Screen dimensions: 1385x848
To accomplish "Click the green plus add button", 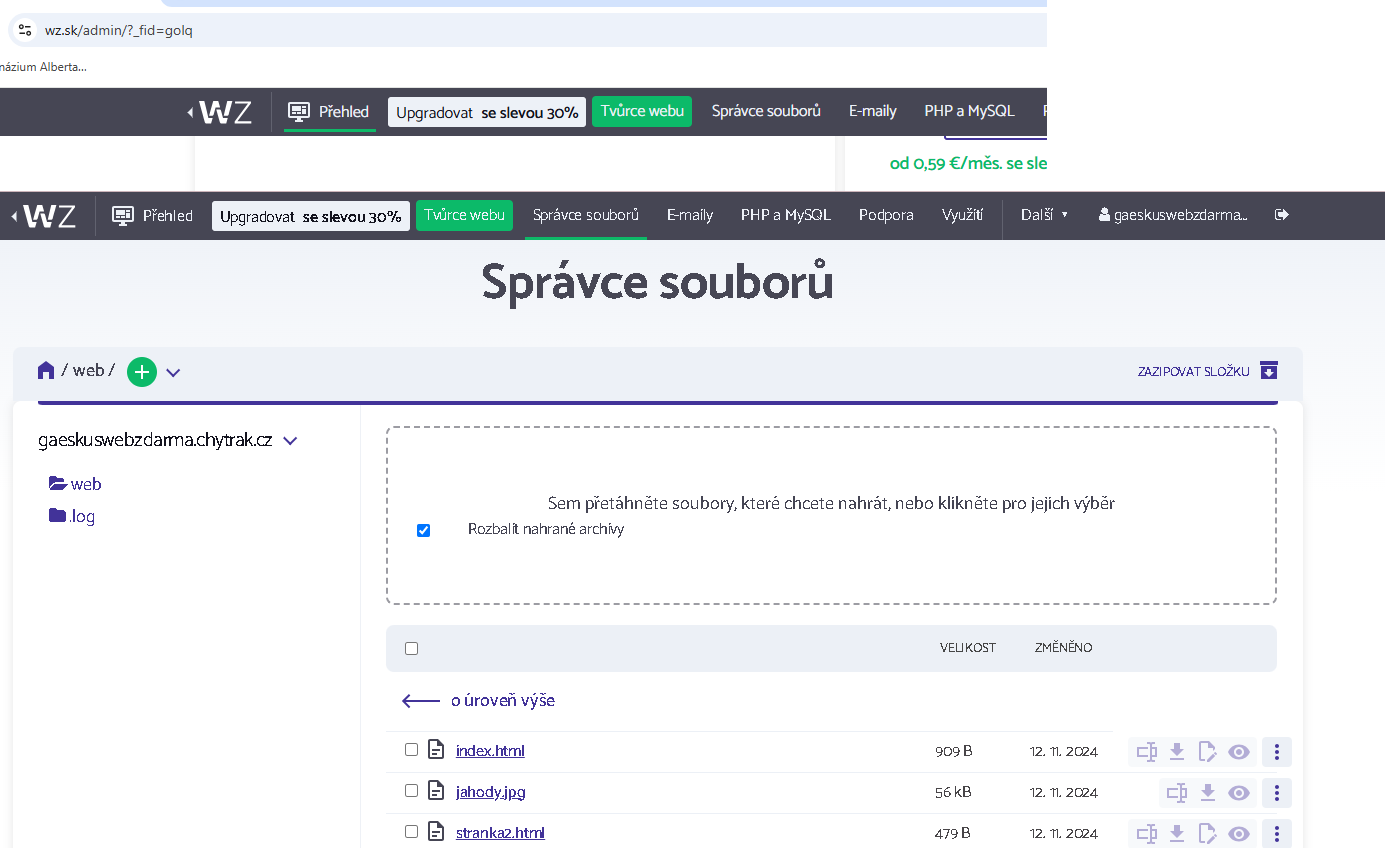I will coord(142,372).
